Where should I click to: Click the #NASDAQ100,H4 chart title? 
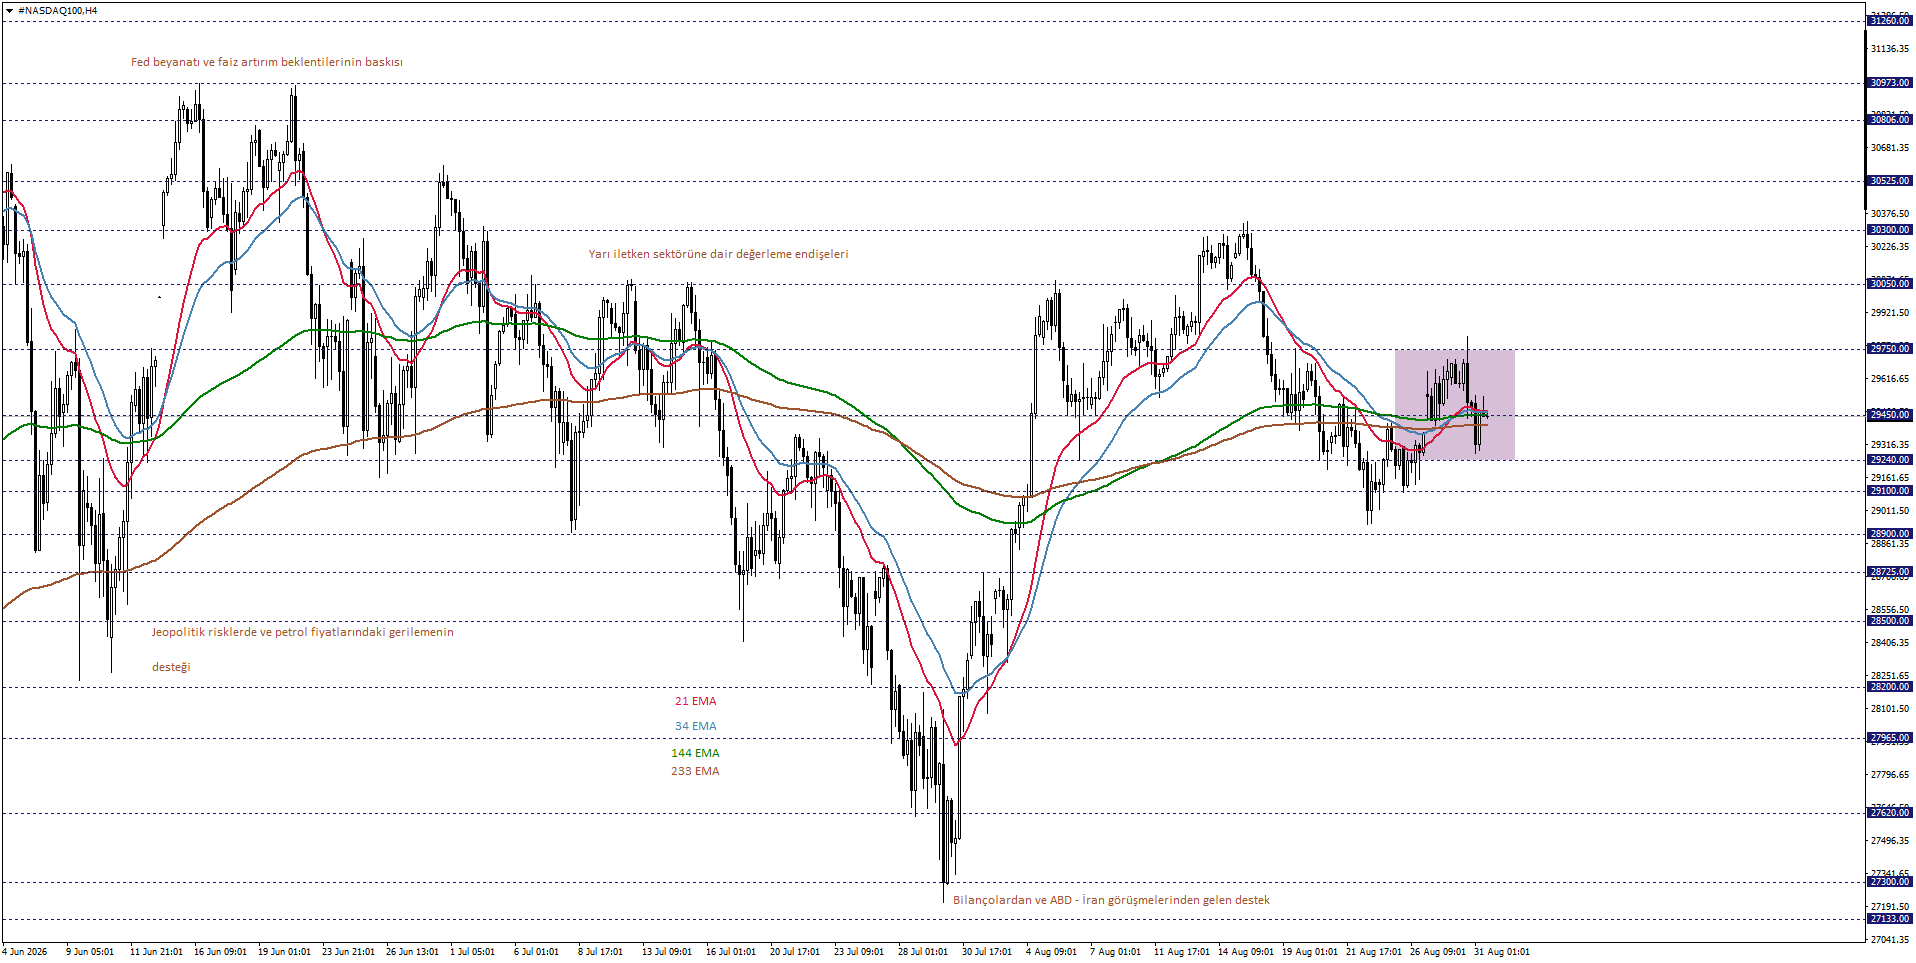pos(57,11)
